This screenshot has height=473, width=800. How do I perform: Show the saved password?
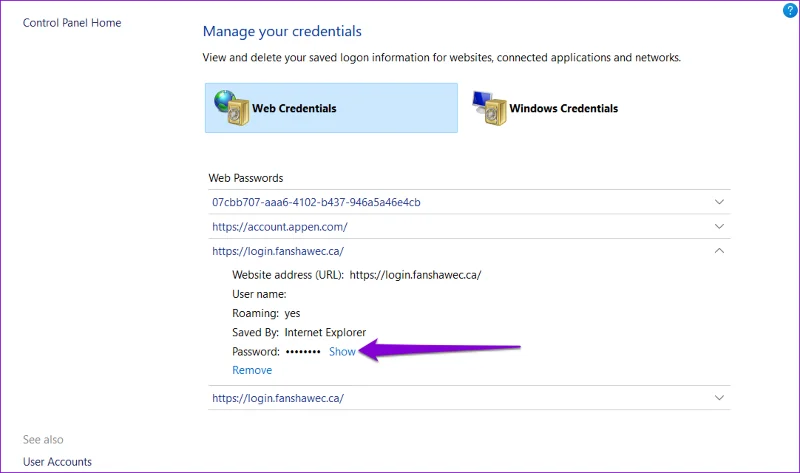tap(342, 352)
